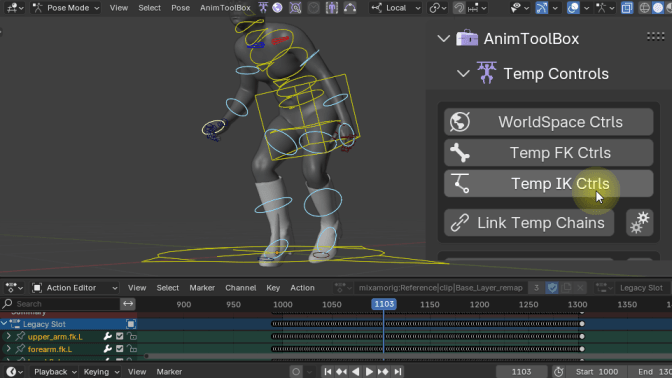Click Link Temp Chains button
Viewport: 672px width, 378px height.
click(x=529, y=223)
